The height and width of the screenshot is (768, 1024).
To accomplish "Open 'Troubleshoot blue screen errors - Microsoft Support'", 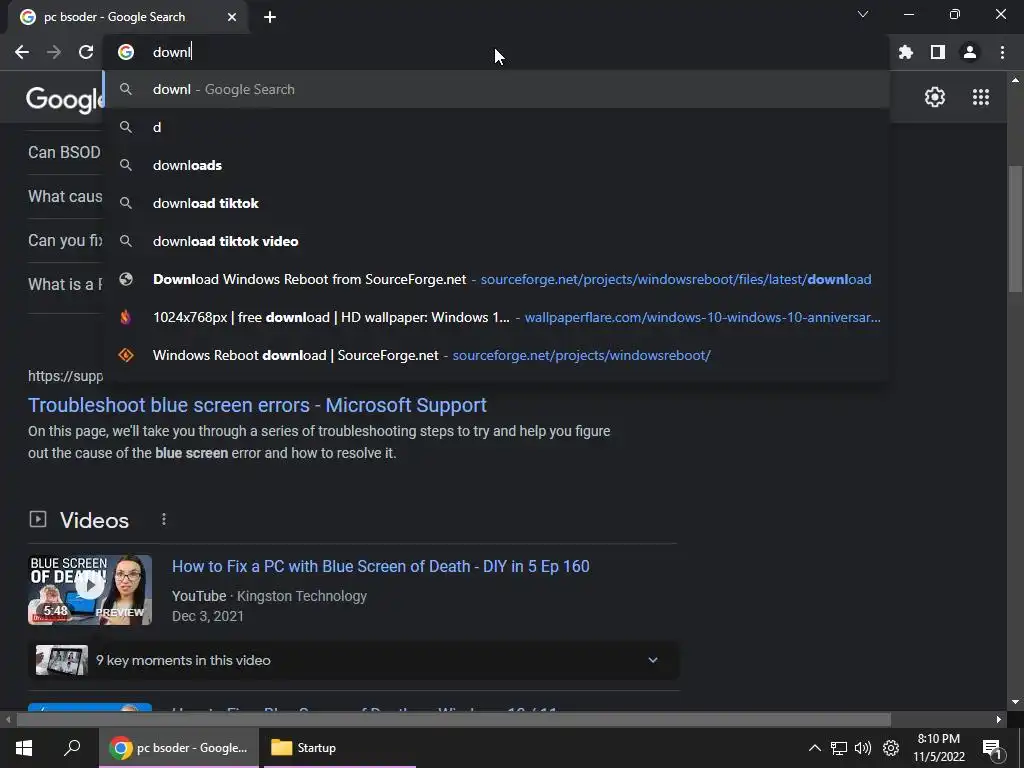I will coord(257,405).
